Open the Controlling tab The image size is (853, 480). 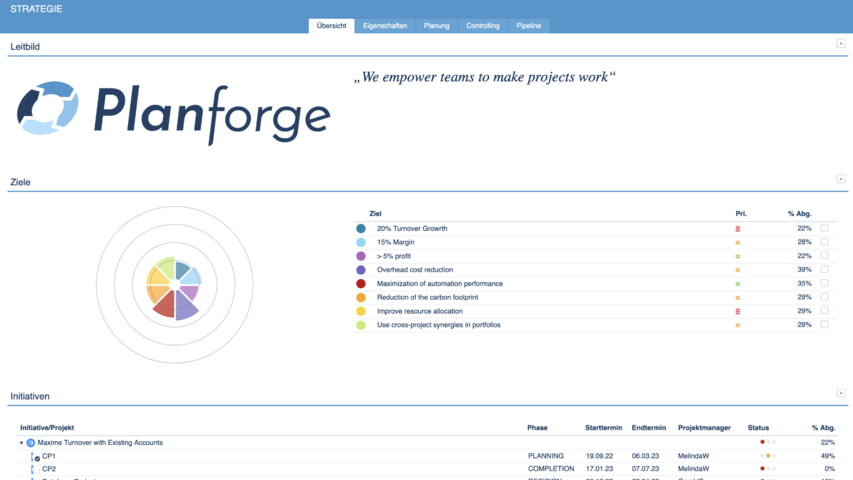(x=483, y=25)
